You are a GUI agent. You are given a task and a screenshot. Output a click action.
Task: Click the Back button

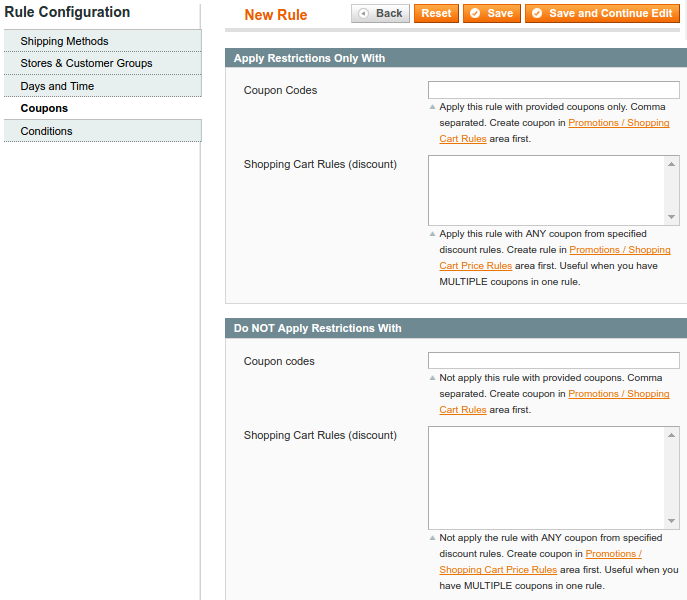(x=380, y=13)
